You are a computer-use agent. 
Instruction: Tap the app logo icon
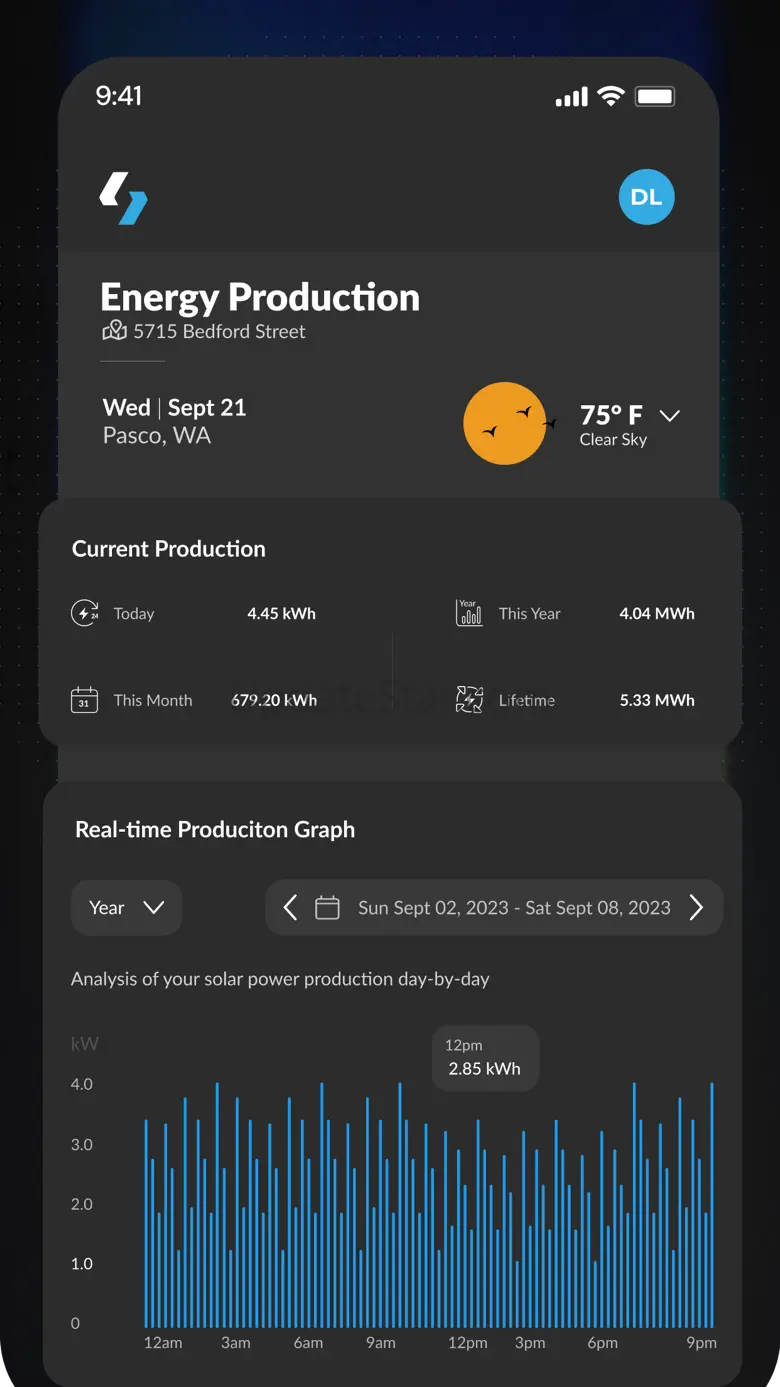(x=123, y=198)
